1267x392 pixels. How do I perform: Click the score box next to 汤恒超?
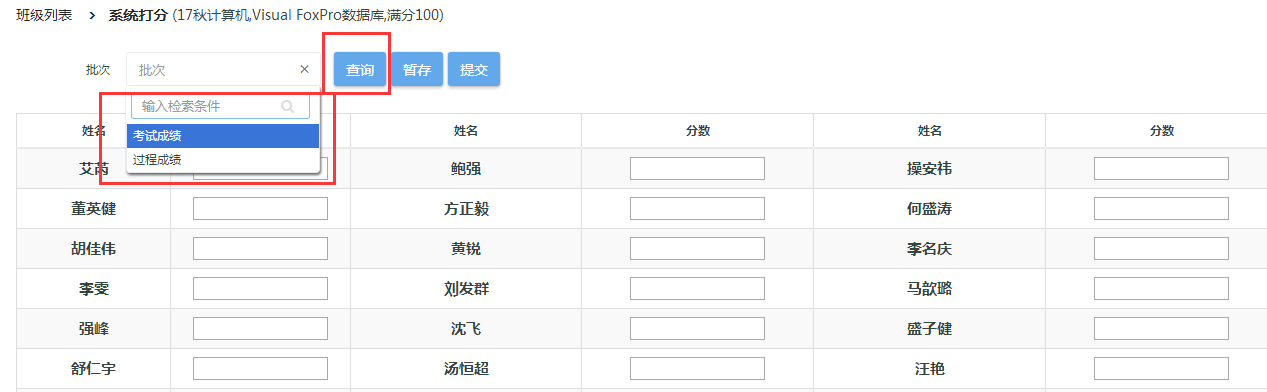[697, 369]
